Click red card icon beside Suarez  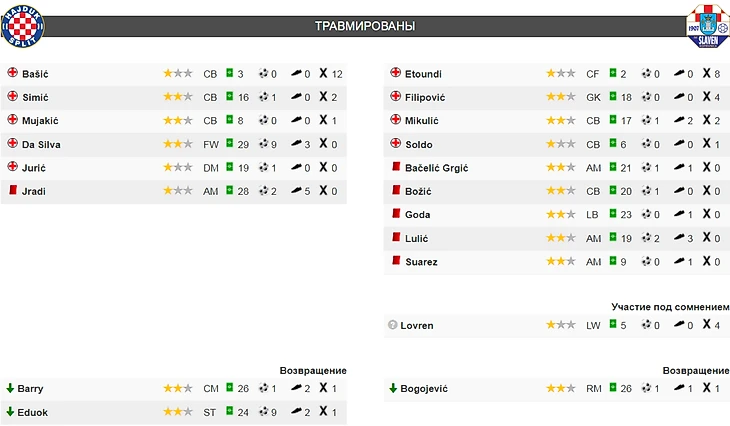coord(396,261)
